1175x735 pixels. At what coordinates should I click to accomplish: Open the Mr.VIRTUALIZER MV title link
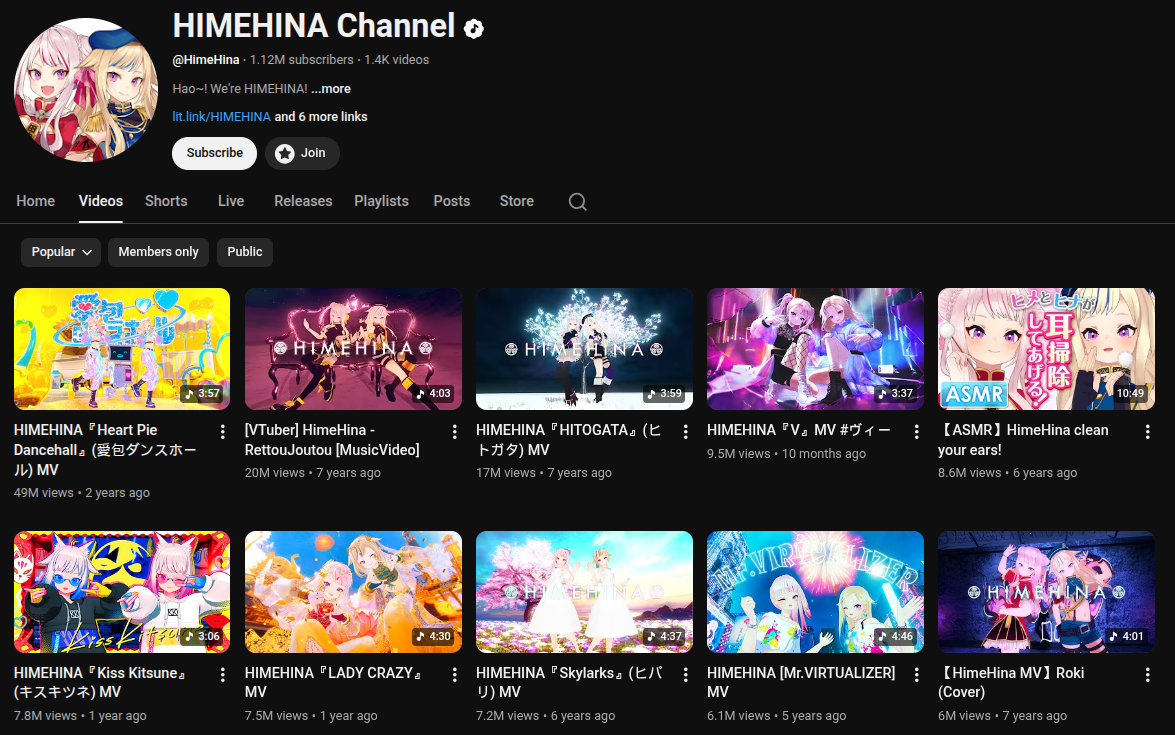tap(801, 683)
